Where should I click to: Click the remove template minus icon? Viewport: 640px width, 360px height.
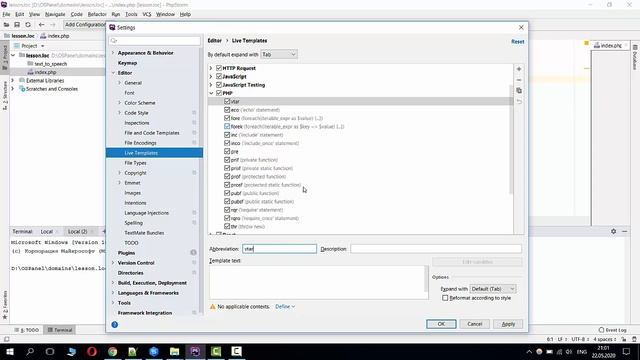tap(519, 80)
